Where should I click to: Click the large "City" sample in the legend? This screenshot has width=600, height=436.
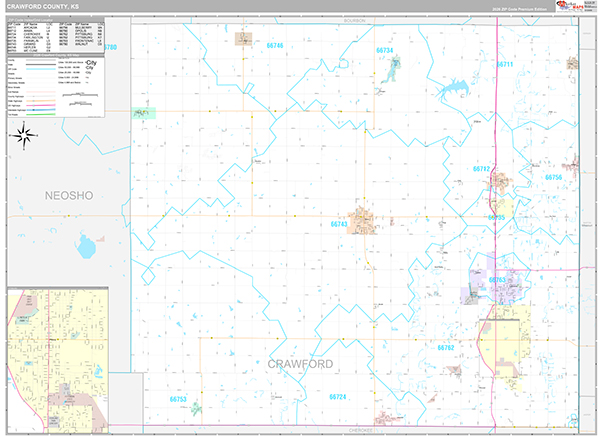tap(91, 62)
